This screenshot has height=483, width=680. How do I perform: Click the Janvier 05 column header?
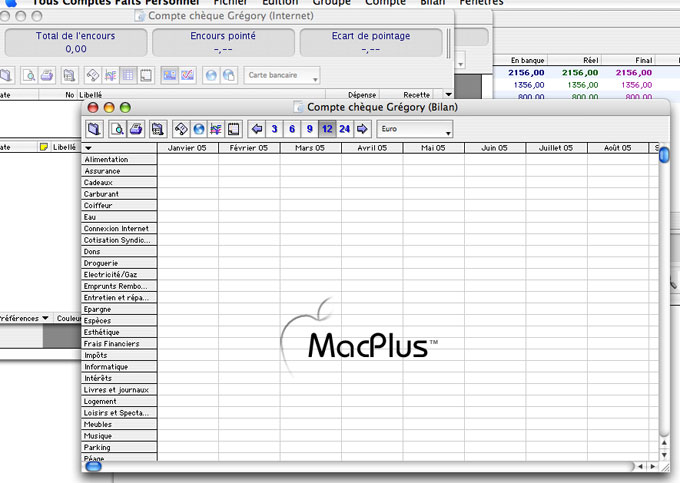[x=187, y=148]
